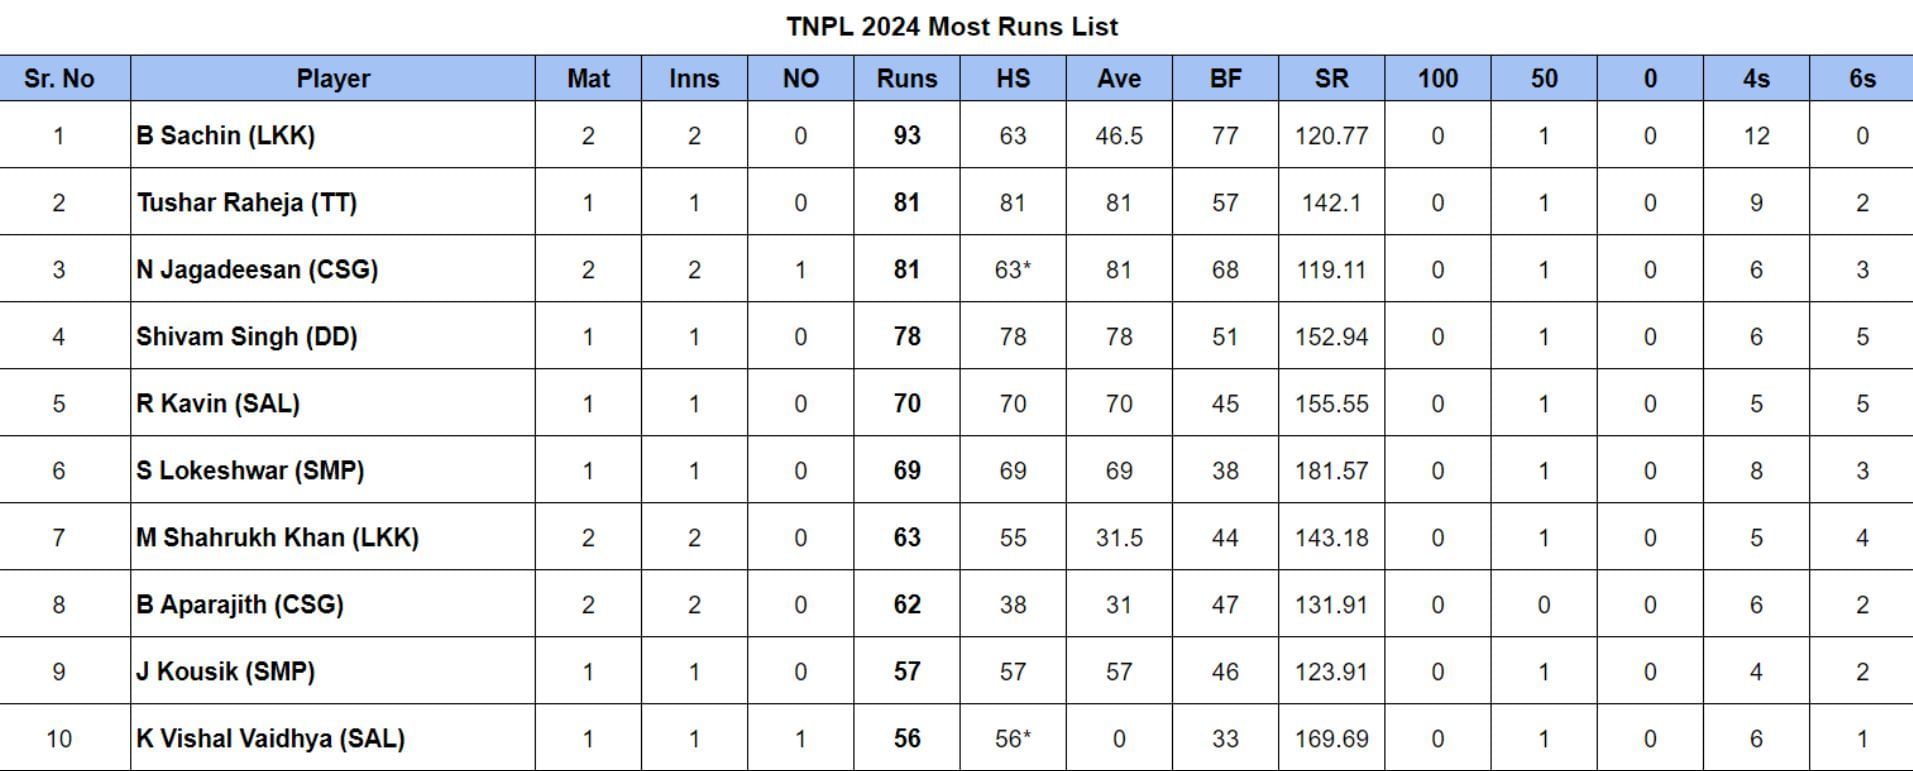The width and height of the screenshot is (1913, 771).
Task: Select player B Sachin (LKK)
Action: pos(226,136)
